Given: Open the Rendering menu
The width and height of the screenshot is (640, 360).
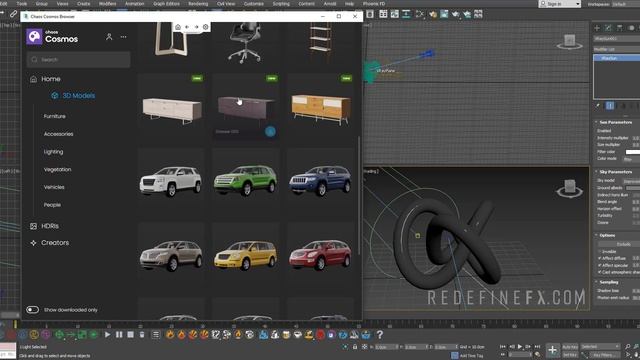Looking at the screenshot, I should click(x=198, y=4).
